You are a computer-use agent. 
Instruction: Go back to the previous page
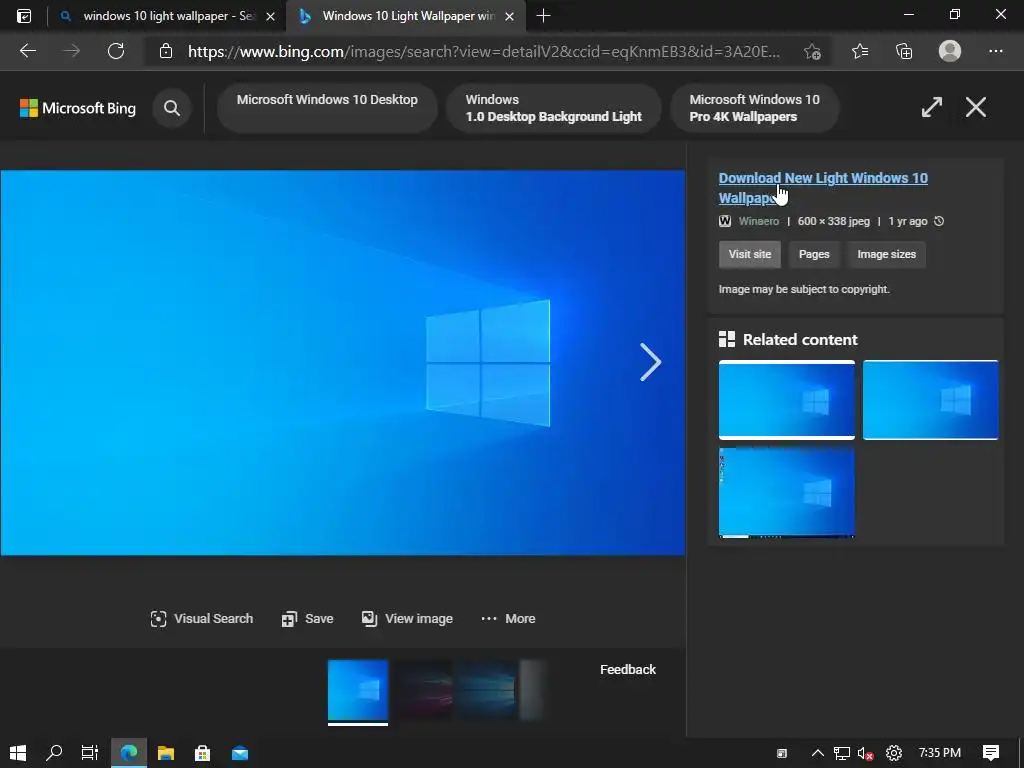point(28,51)
